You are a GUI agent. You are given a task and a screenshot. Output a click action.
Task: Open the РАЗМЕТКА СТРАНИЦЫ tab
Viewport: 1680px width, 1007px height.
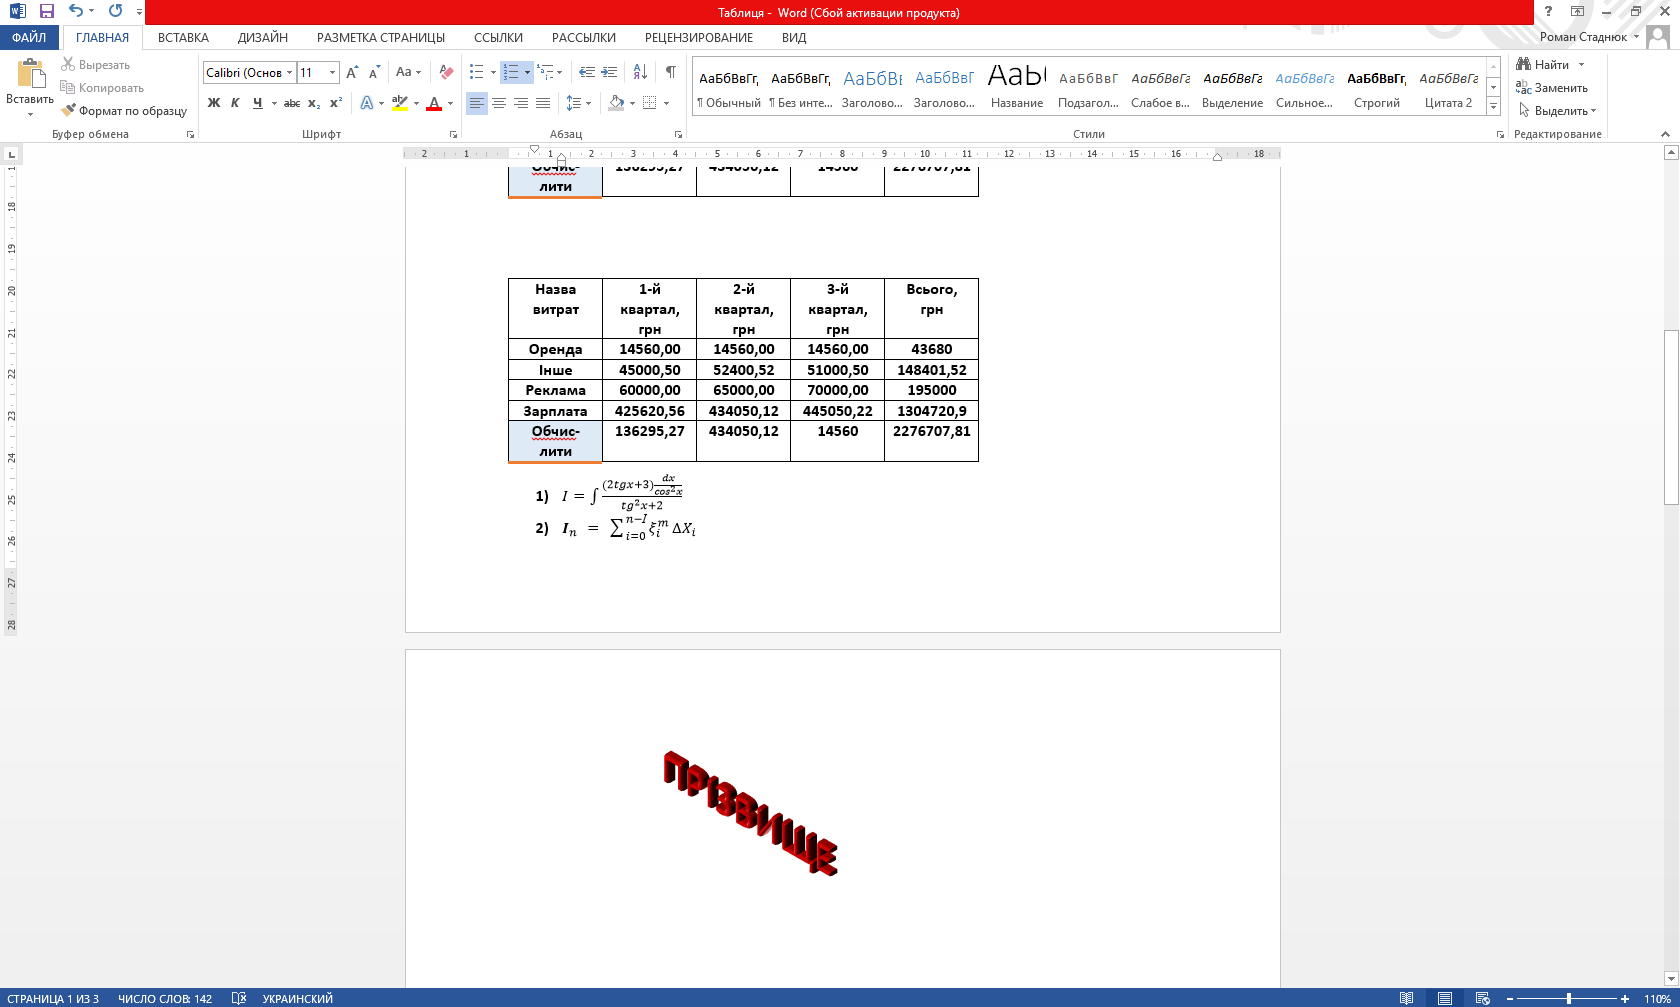pyautogui.click(x=381, y=37)
